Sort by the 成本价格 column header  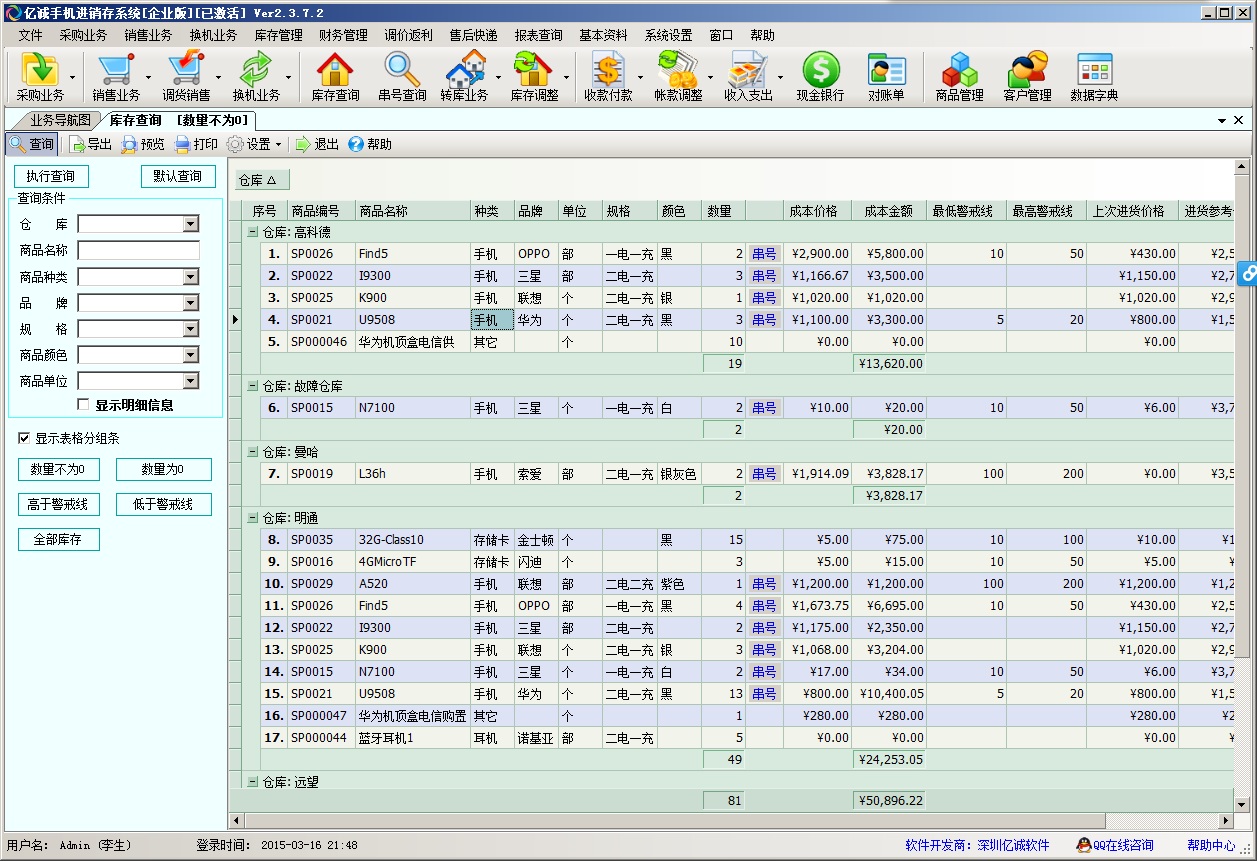click(818, 211)
